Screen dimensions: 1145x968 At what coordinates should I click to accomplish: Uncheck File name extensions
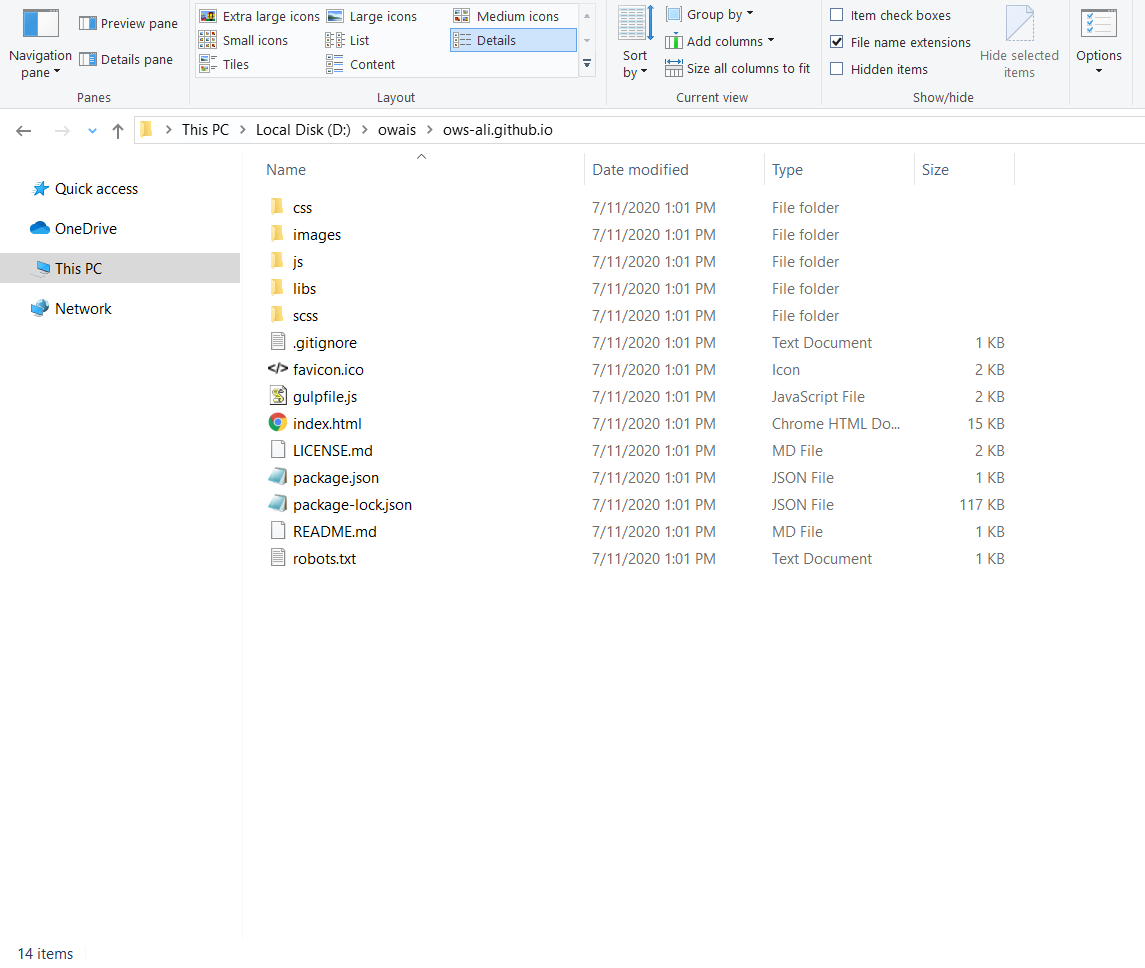pyautogui.click(x=837, y=42)
